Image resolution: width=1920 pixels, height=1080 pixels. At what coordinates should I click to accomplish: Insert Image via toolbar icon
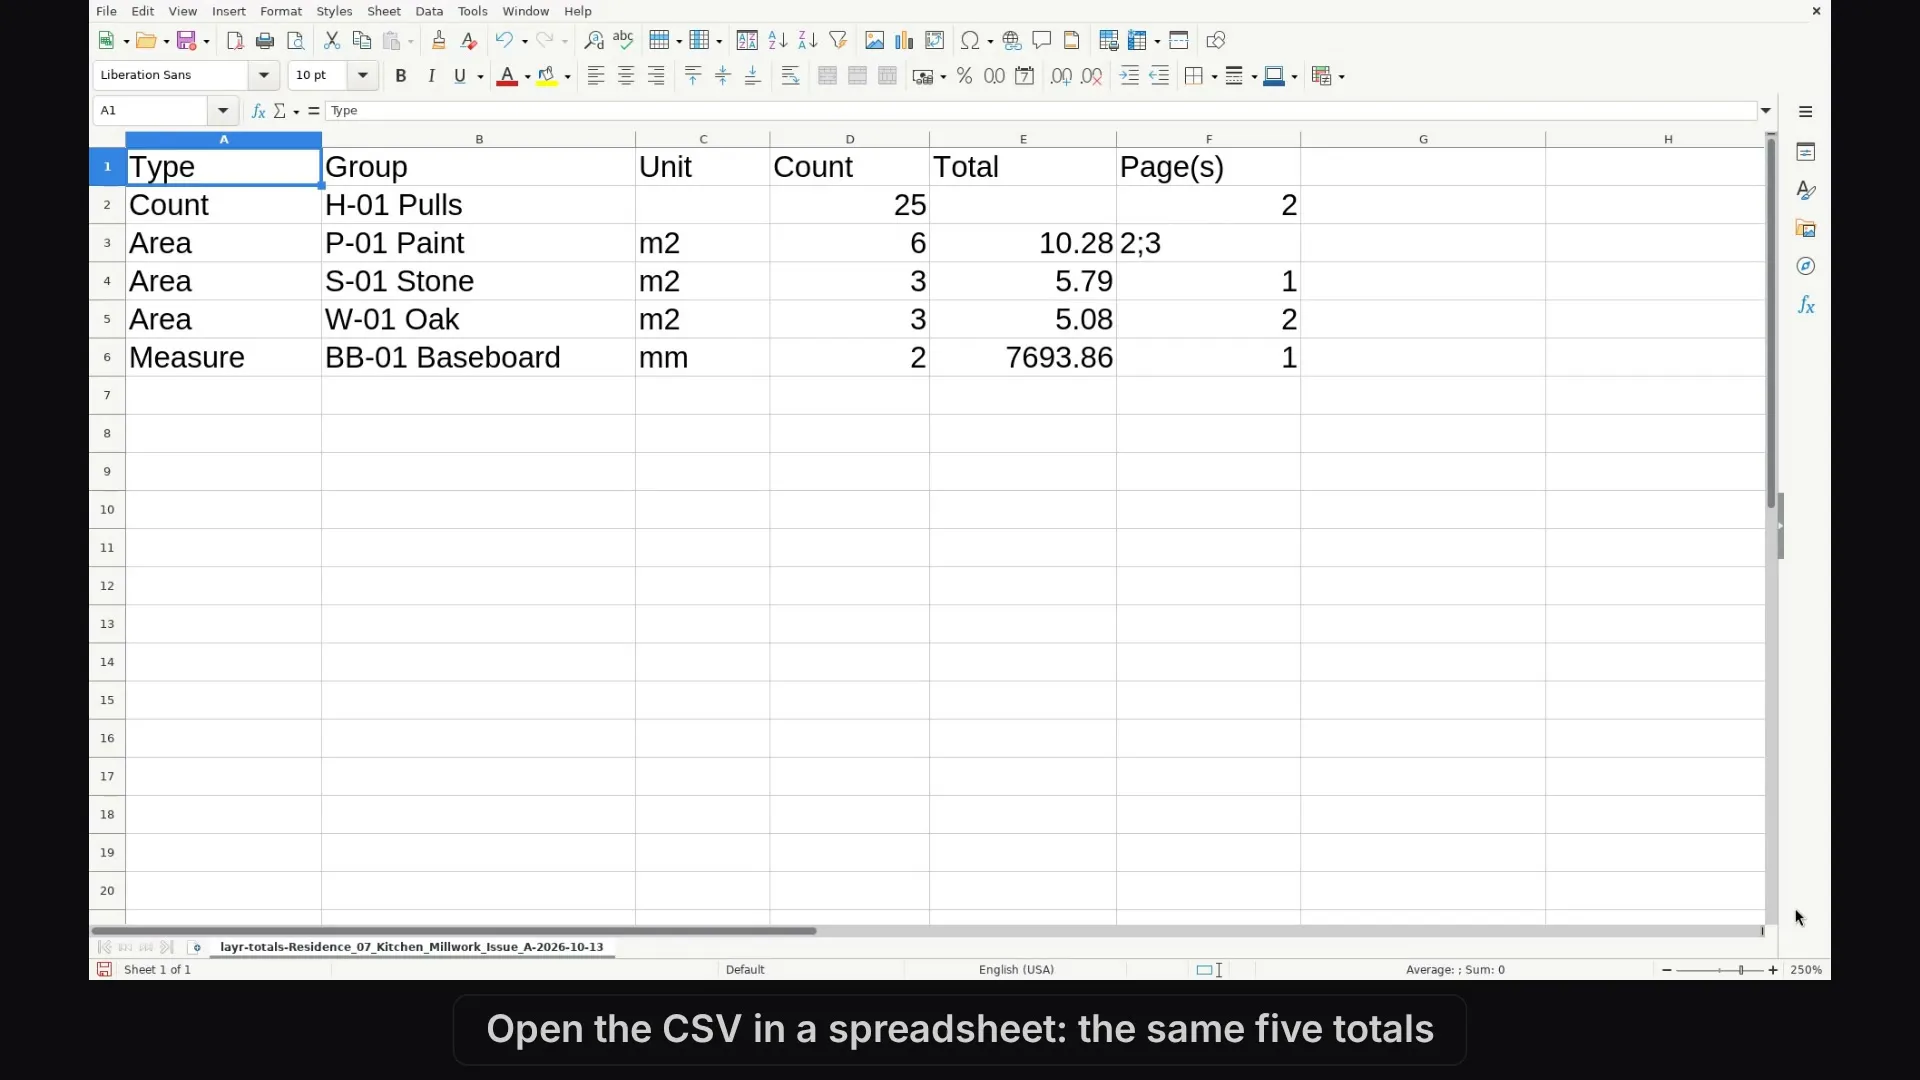[875, 41]
